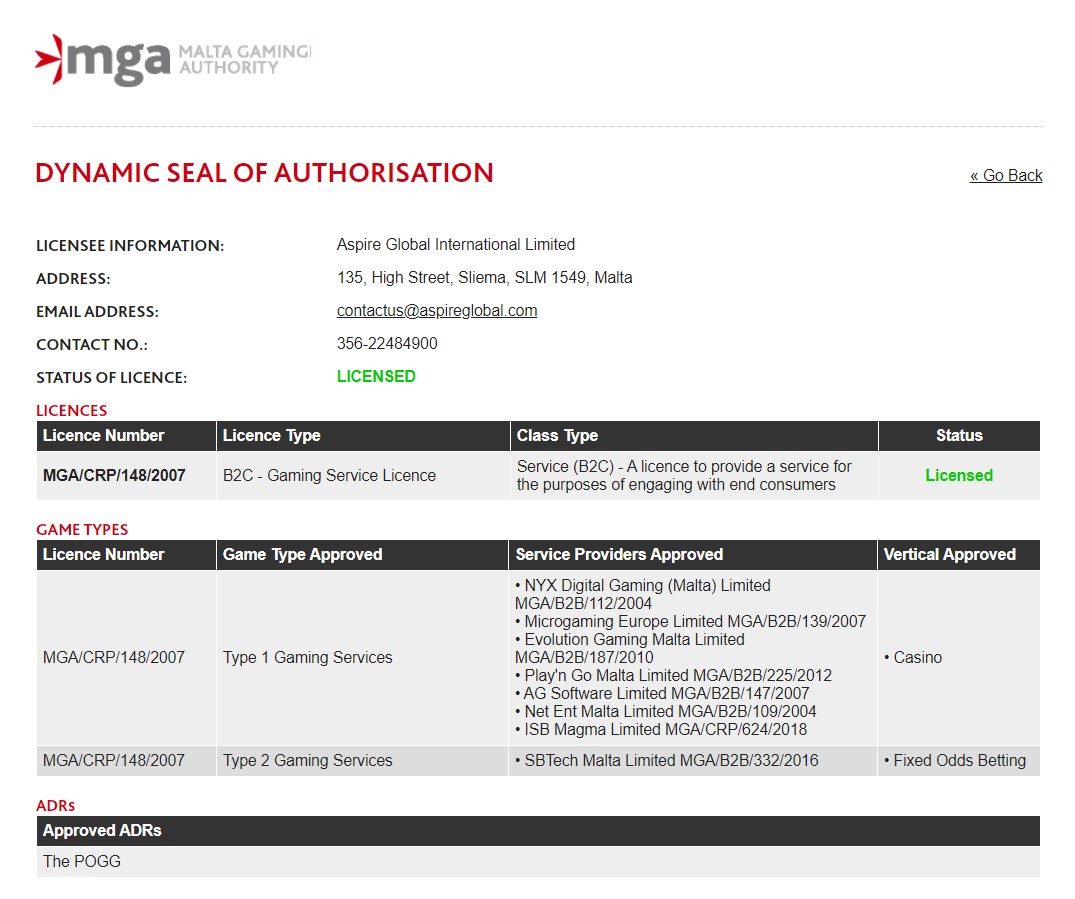Click licence number in Type 2 Gaming row
This screenshot has width=1075, height=899.
(x=114, y=760)
